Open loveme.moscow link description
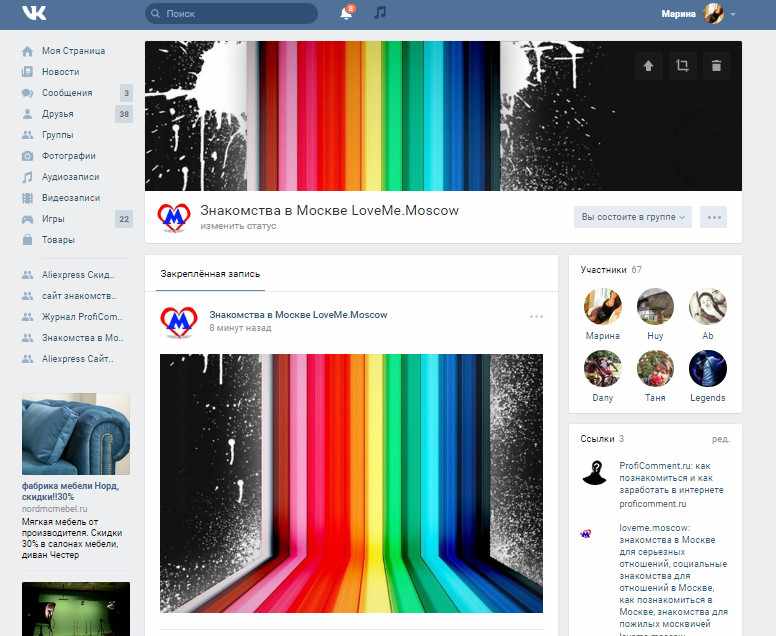Image resolution: width=776 pixels, height=636 pixels. coord(674,576)
